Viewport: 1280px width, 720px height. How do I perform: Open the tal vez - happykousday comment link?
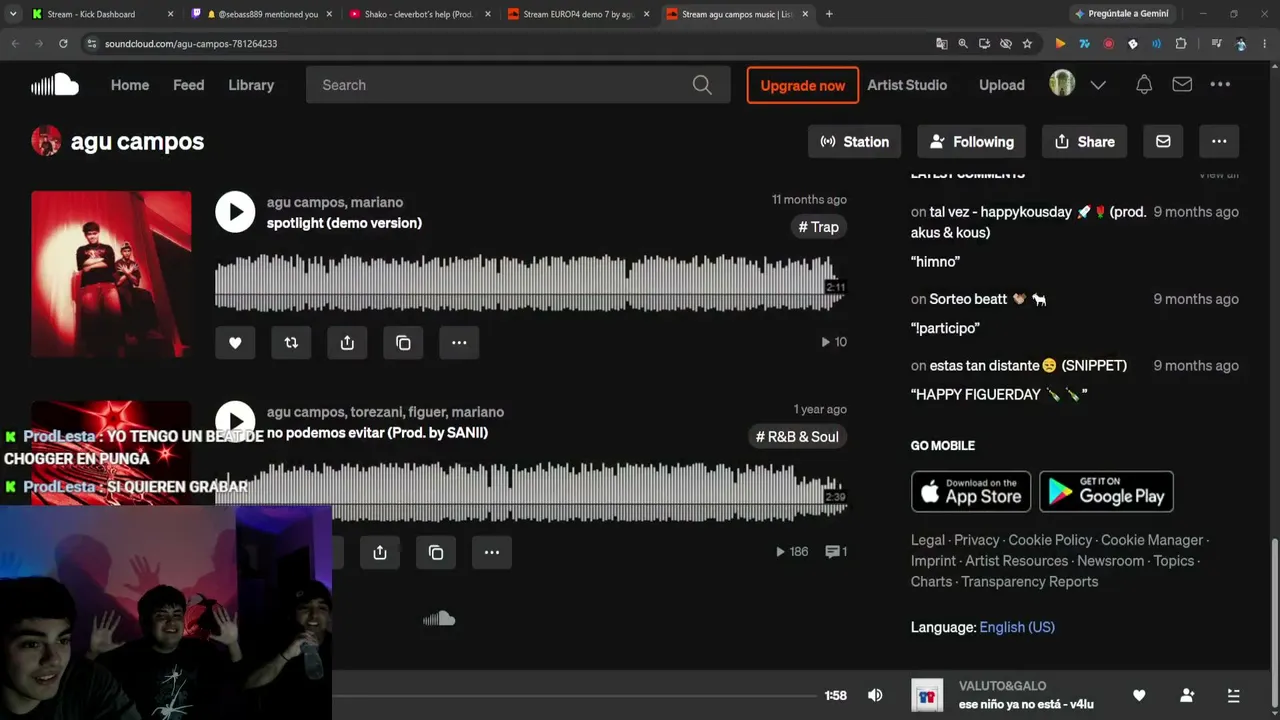pos(1028,222)
